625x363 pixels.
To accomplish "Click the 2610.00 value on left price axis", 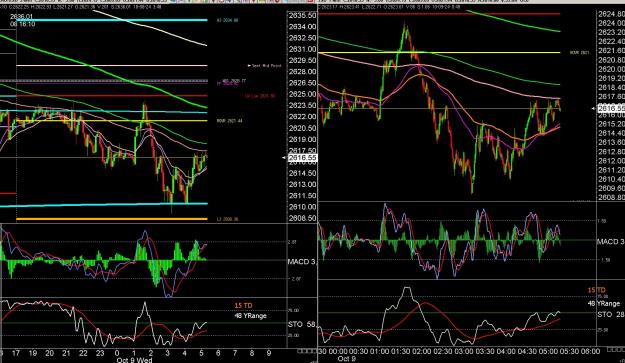I will [x=303, y=207].
